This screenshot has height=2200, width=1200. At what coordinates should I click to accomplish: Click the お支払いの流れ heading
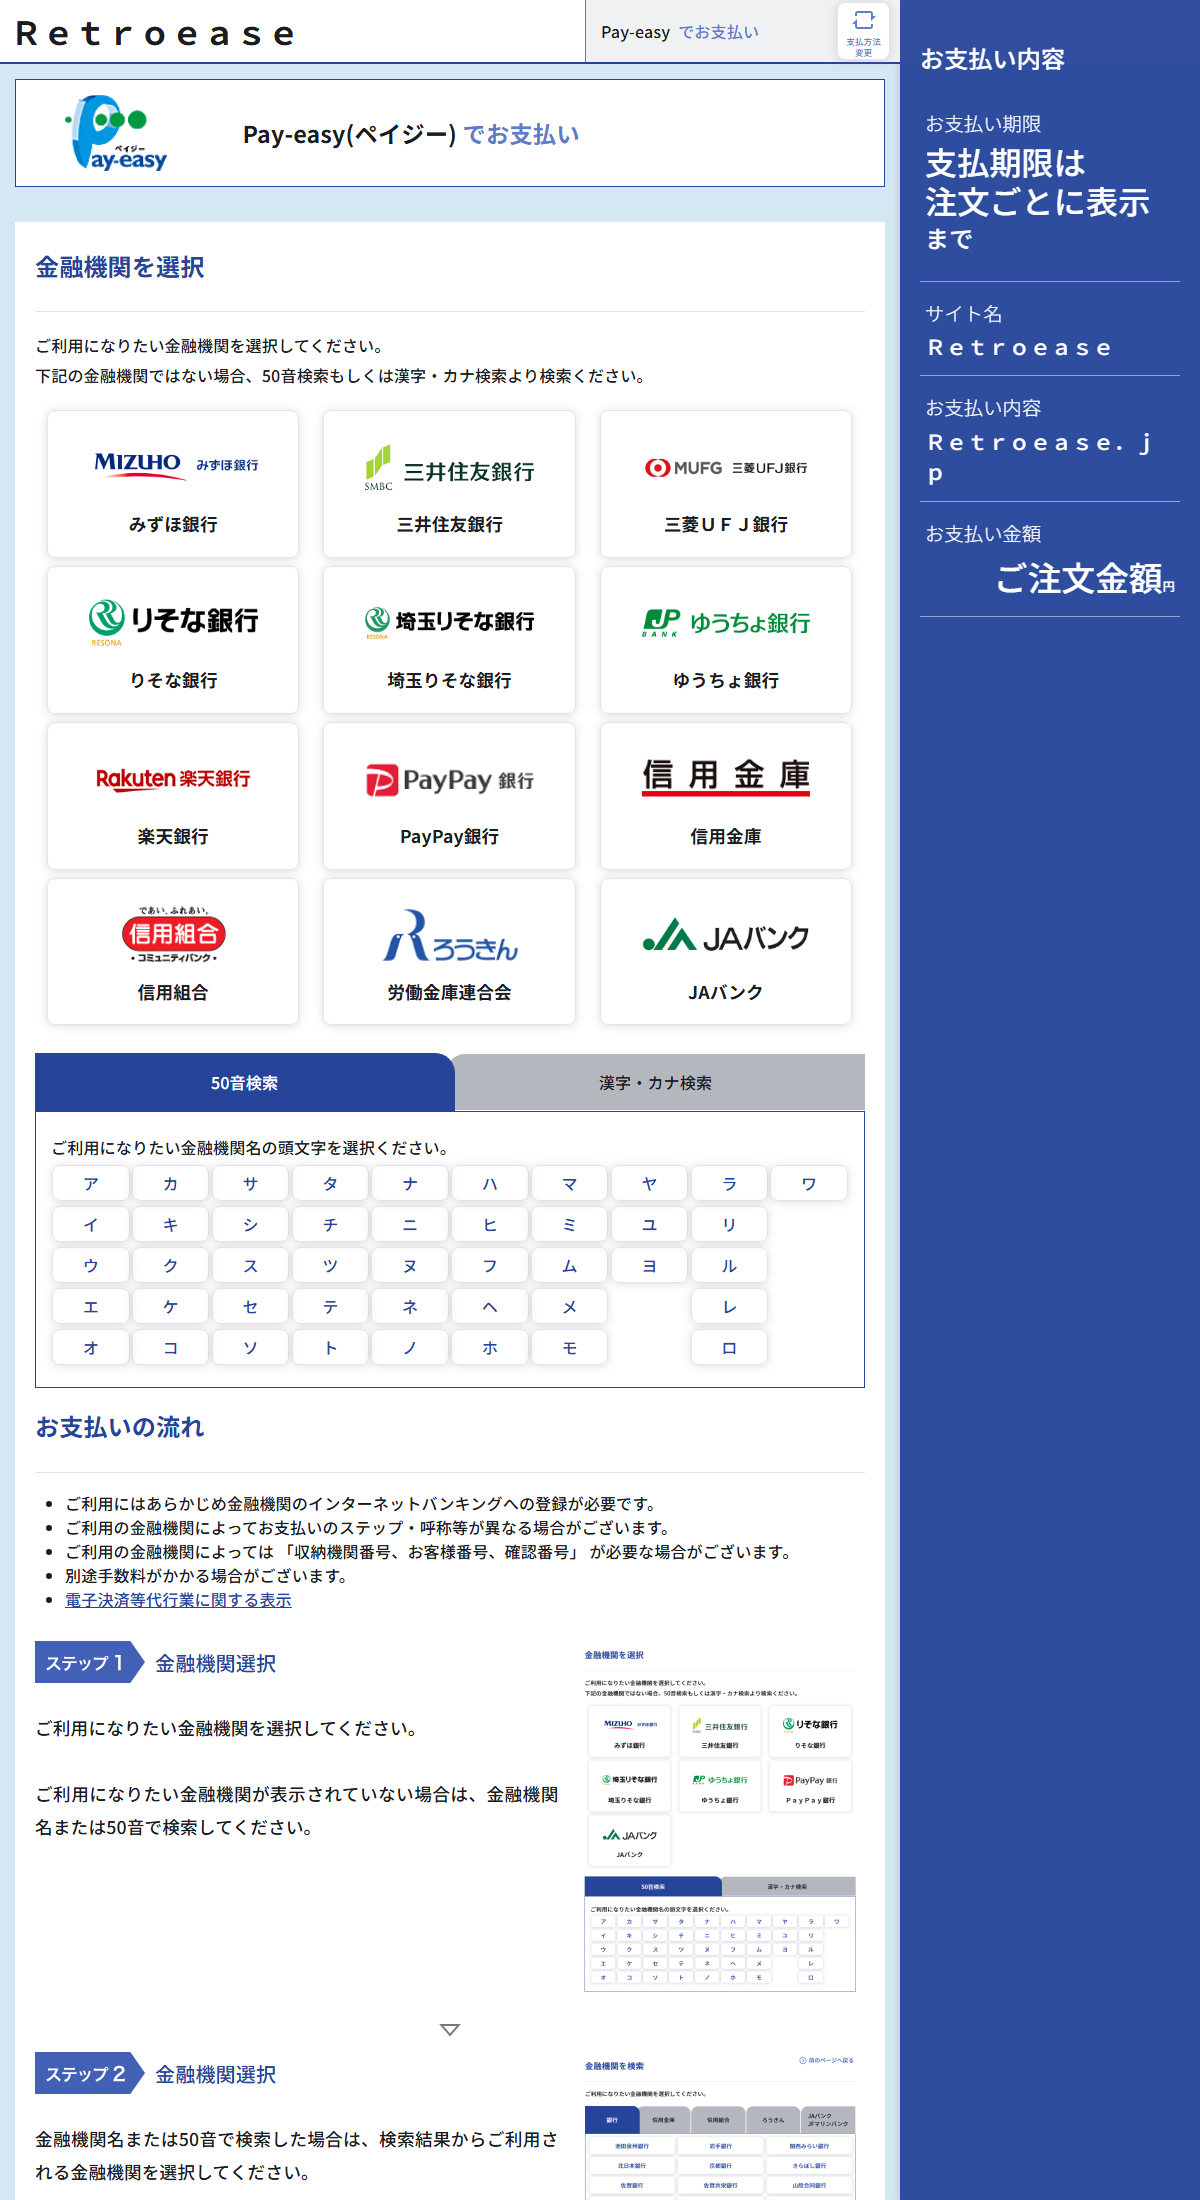pos(120,1427)
